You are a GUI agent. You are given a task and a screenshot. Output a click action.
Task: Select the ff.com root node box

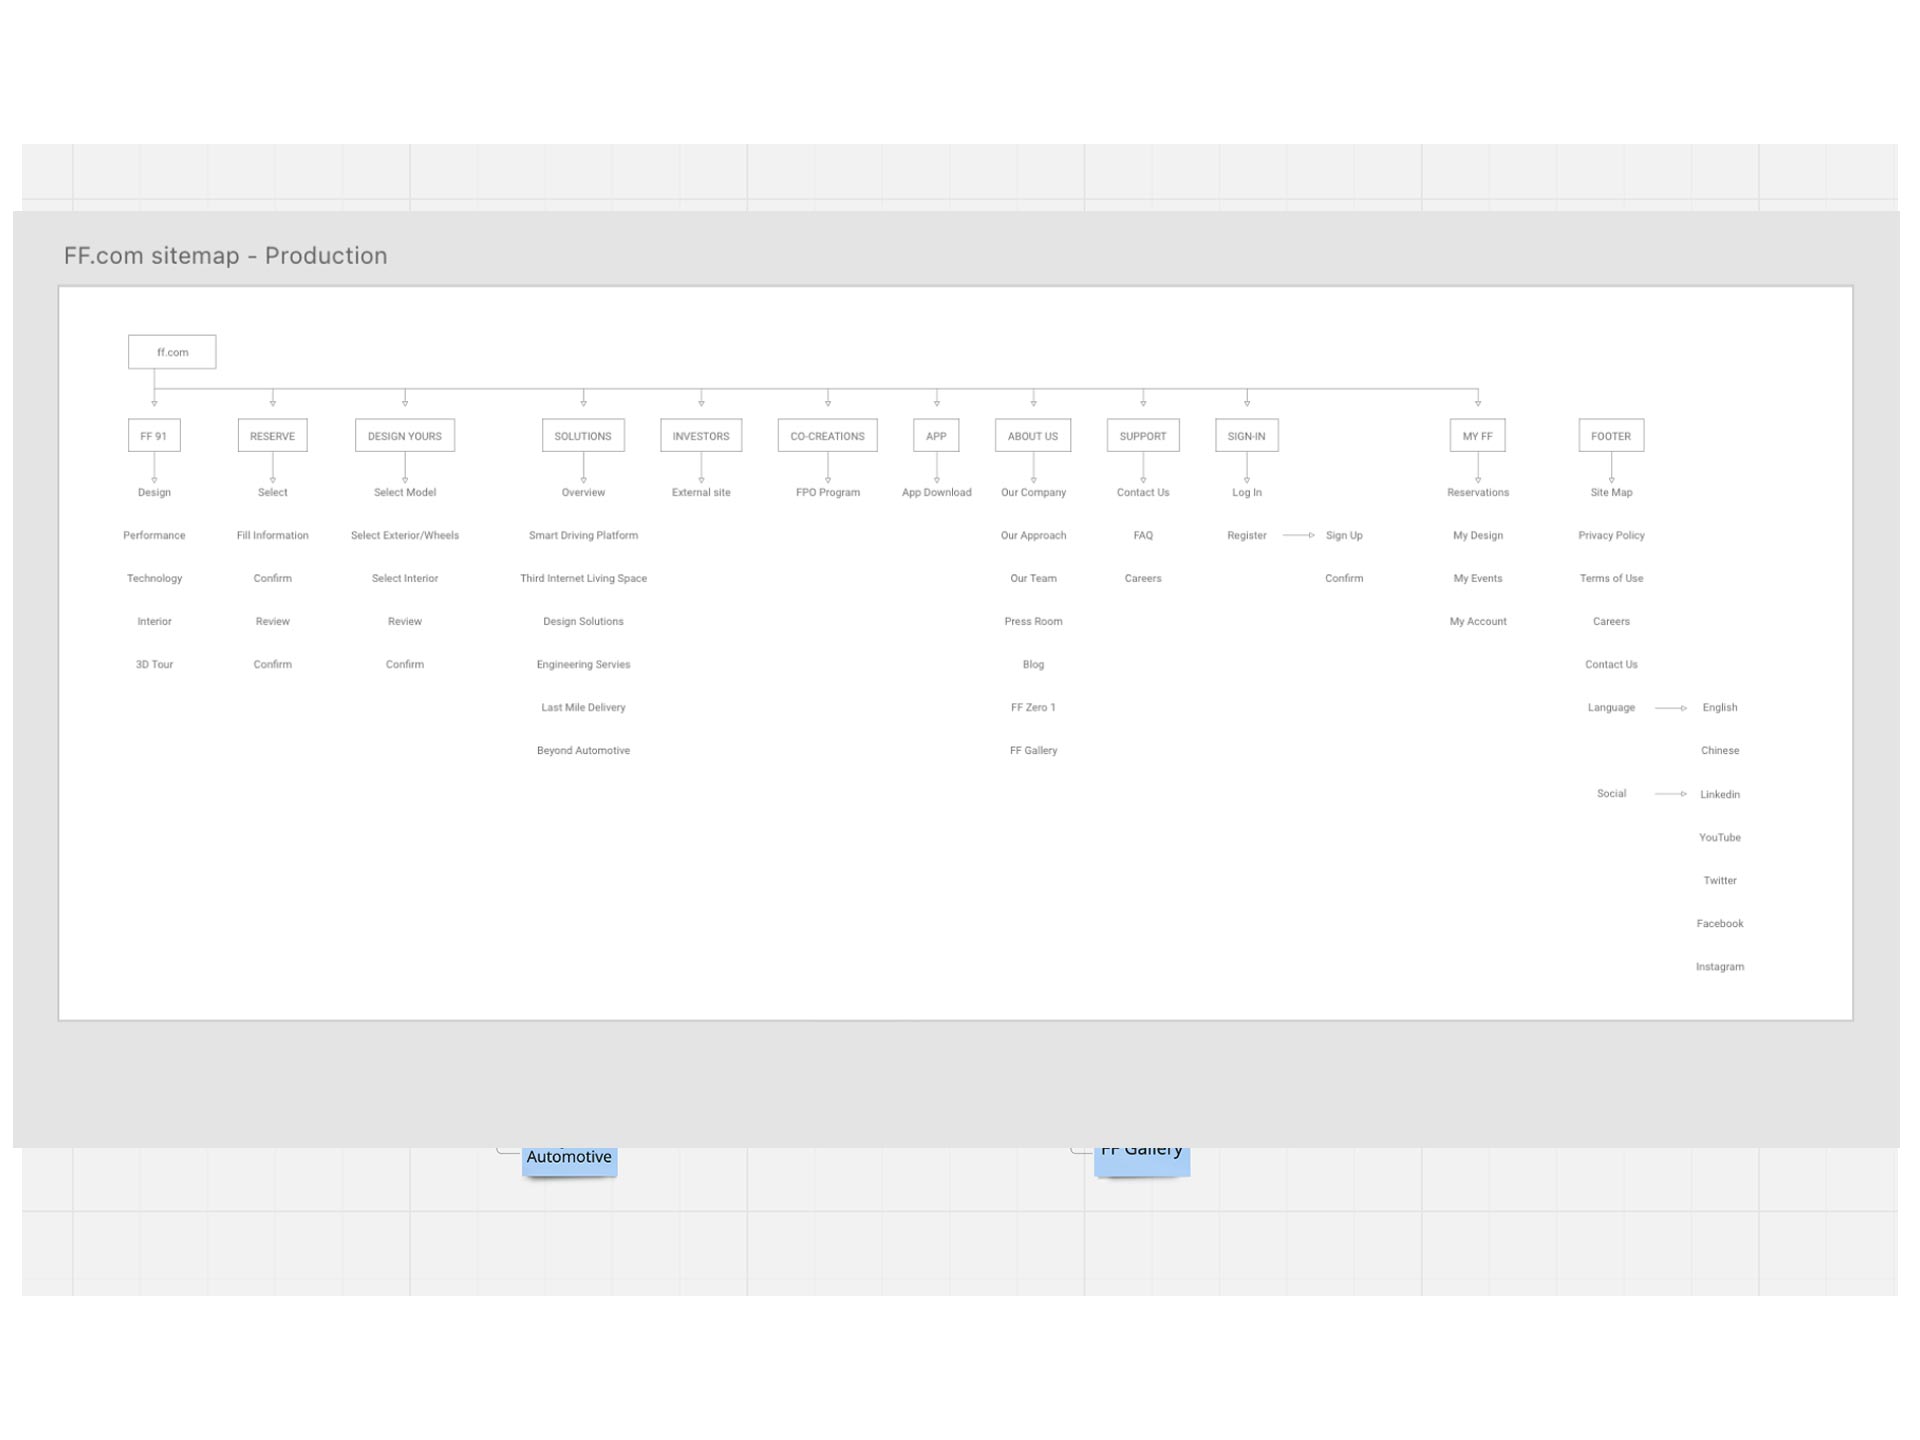pos(172,352)
